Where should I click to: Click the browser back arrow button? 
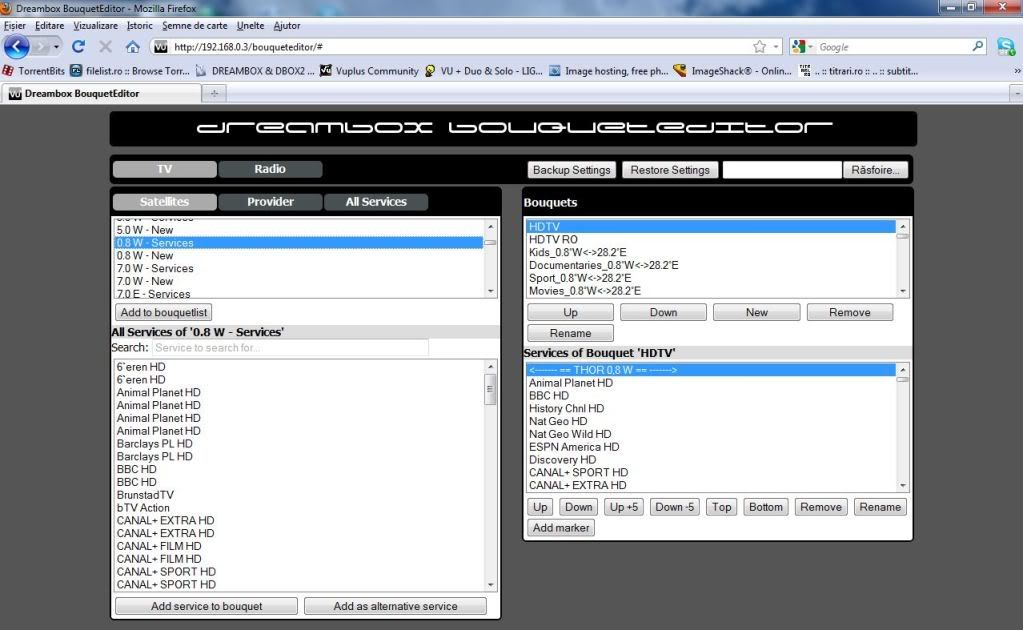click(17, 46)
